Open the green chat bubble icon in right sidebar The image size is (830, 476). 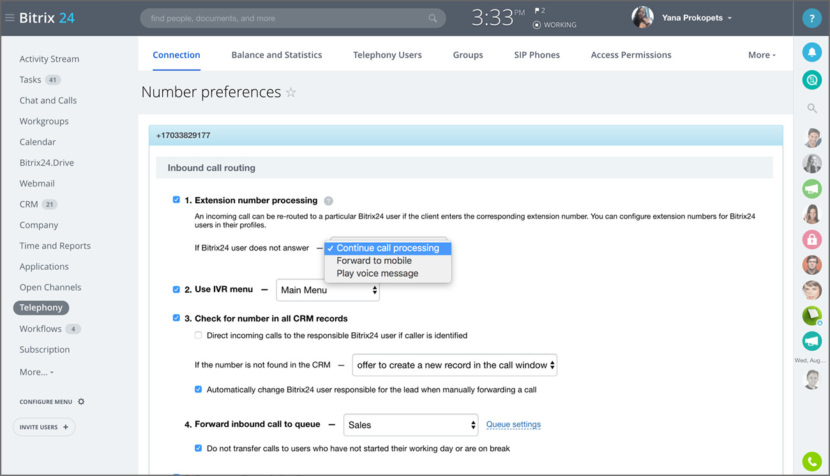811,80
